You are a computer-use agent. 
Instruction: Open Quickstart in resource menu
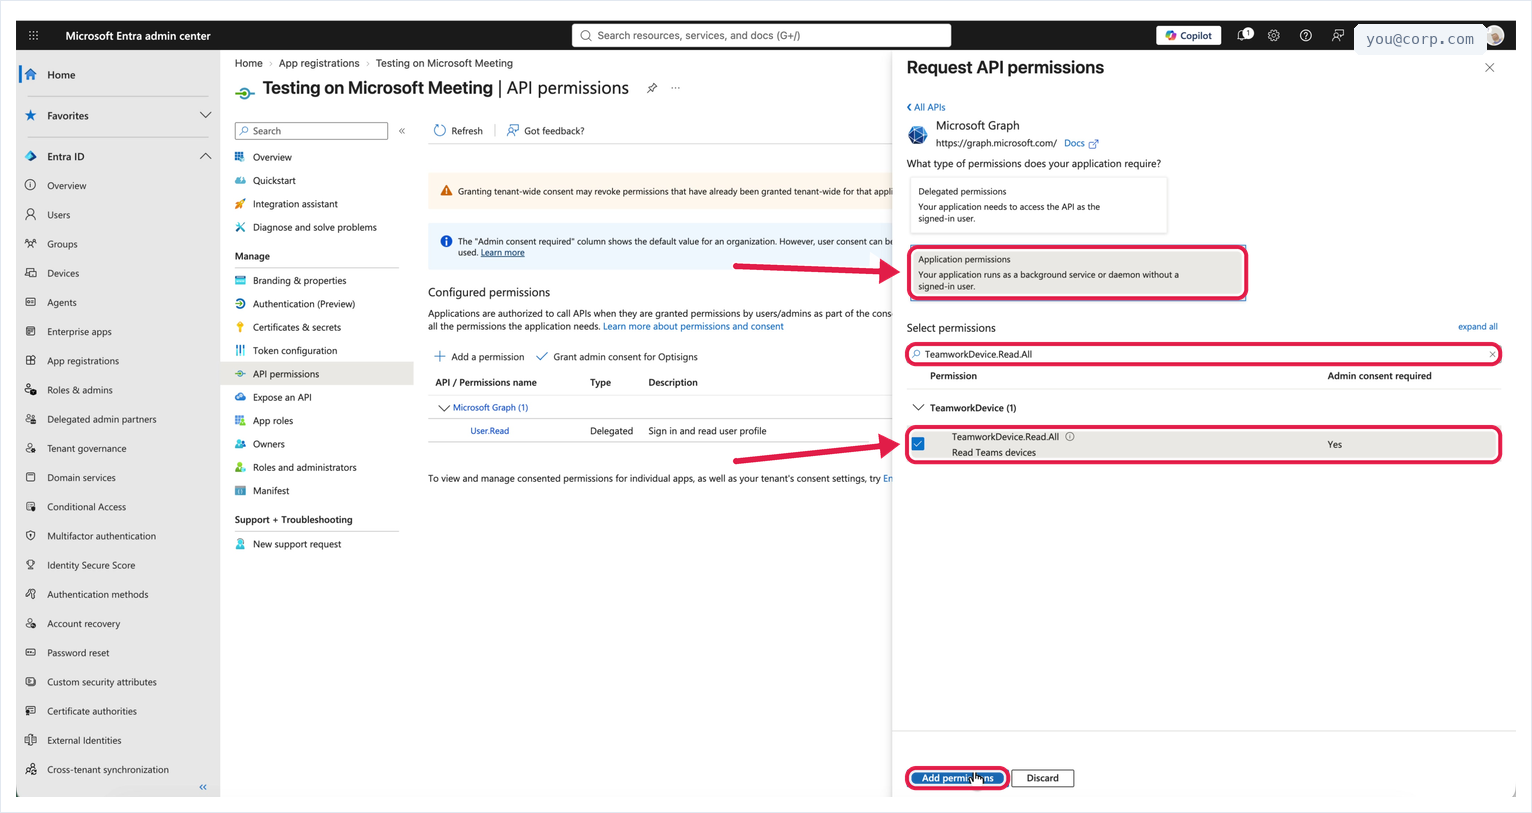(x=274, y=181)
